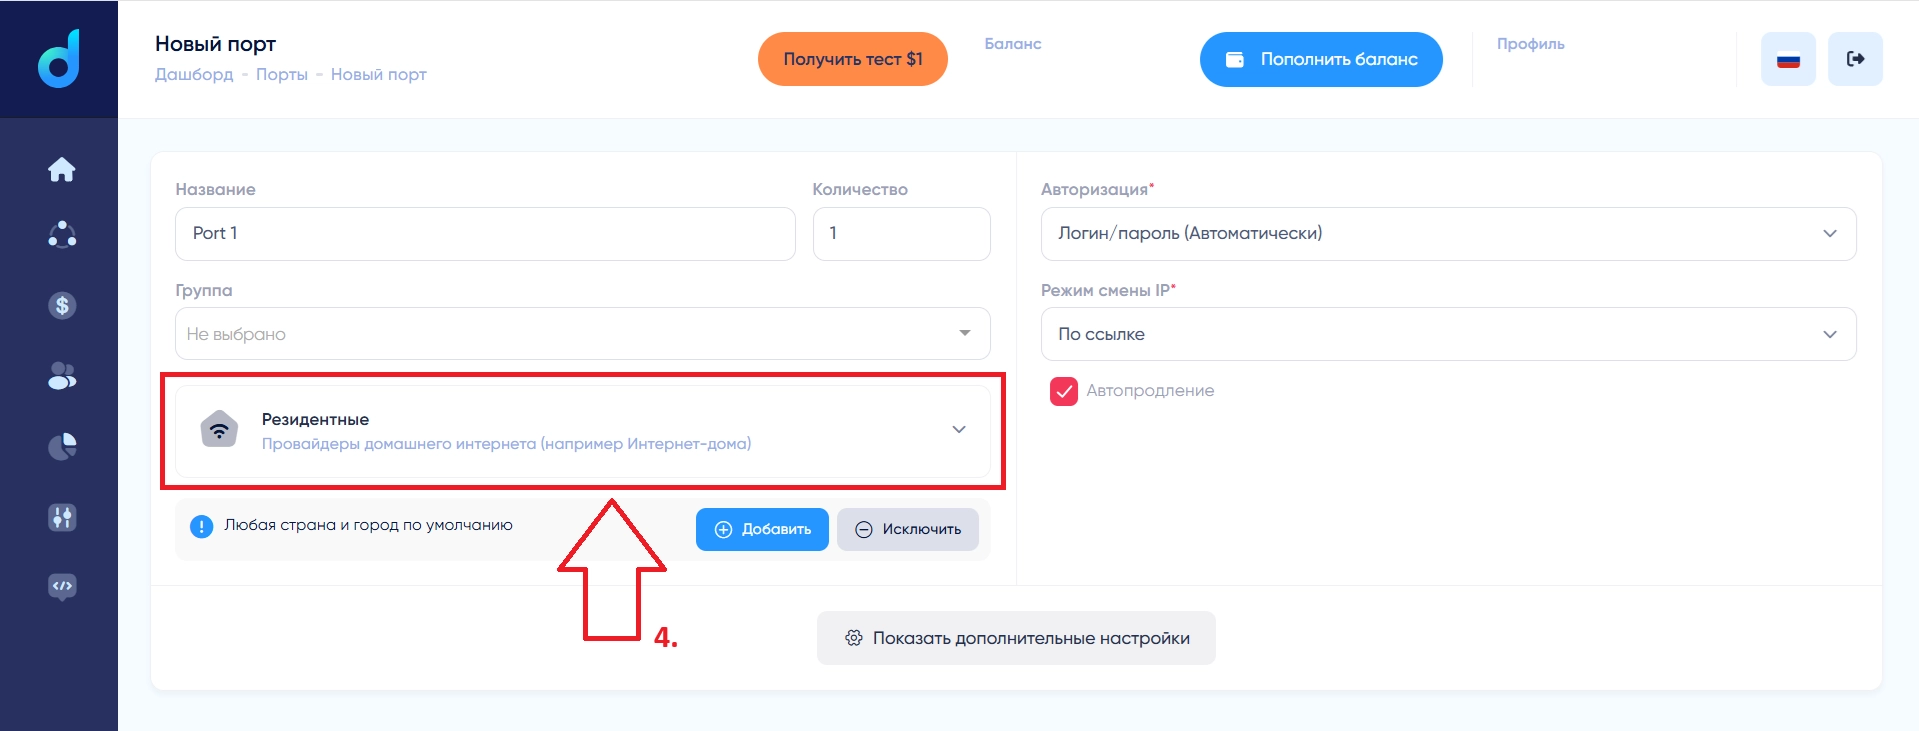
Task: Go to Дашборд breadcrumb link
Action: click(x=194, y=74)
